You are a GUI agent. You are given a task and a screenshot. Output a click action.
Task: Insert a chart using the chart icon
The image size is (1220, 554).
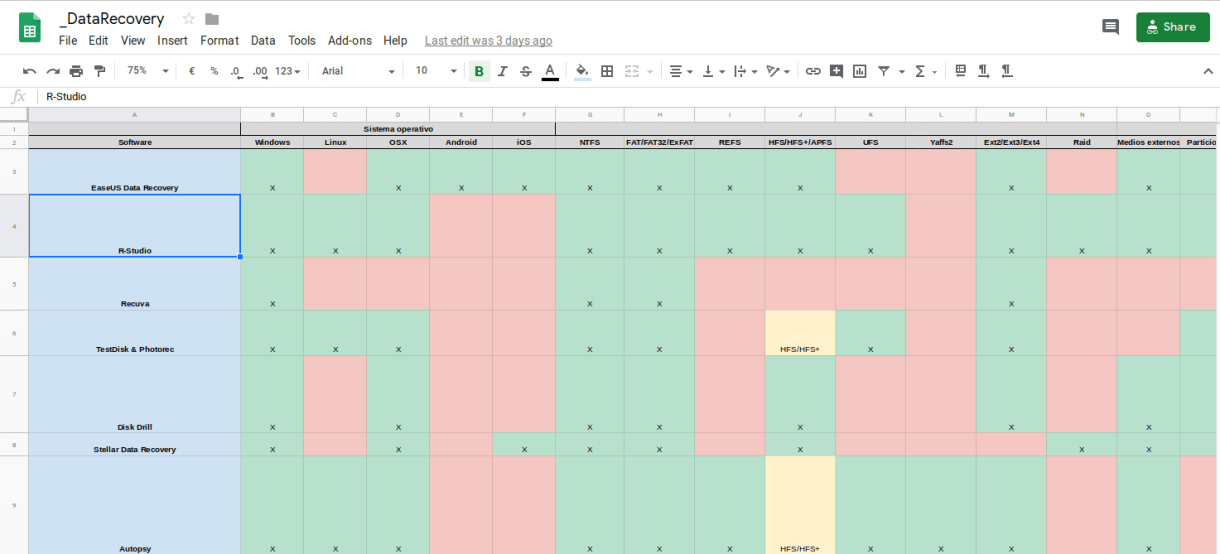pos(859,71)
